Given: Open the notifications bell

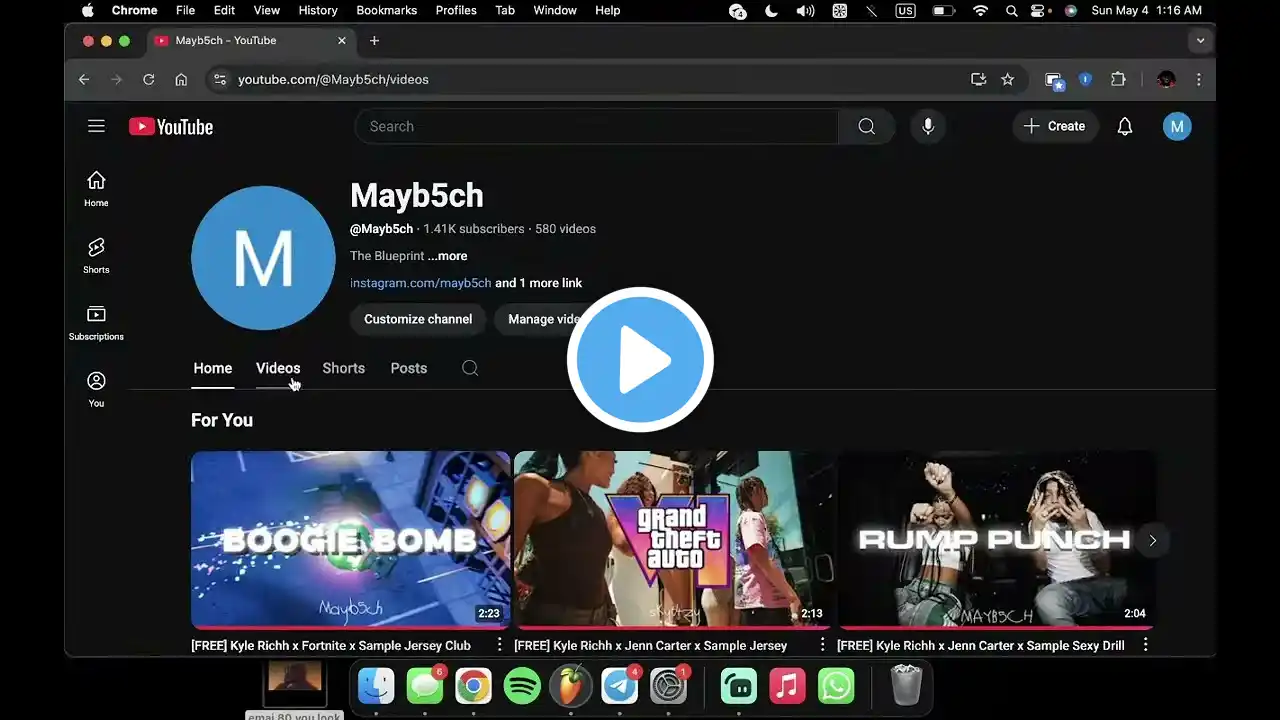Looking at the screenshot, I should pyautogui.click(x=1125, y=126).
